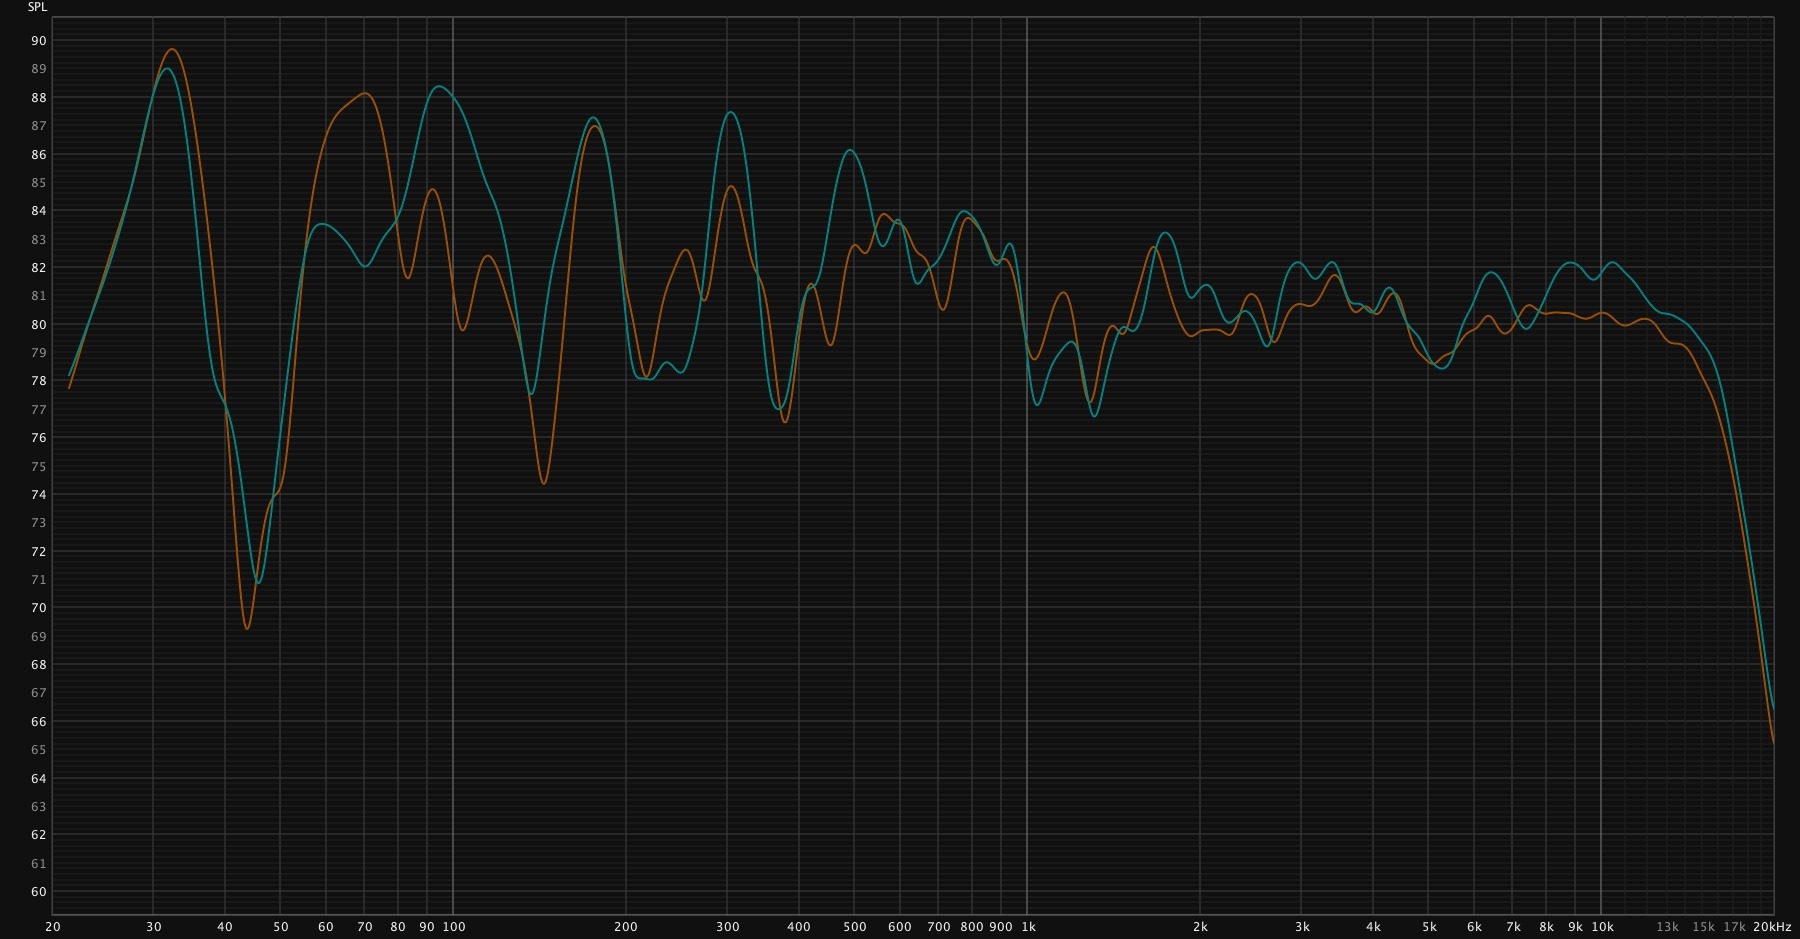Select the 6k frequency axis label
The width and height of the screenshot is (1800, 939).
pos(1475,927)
